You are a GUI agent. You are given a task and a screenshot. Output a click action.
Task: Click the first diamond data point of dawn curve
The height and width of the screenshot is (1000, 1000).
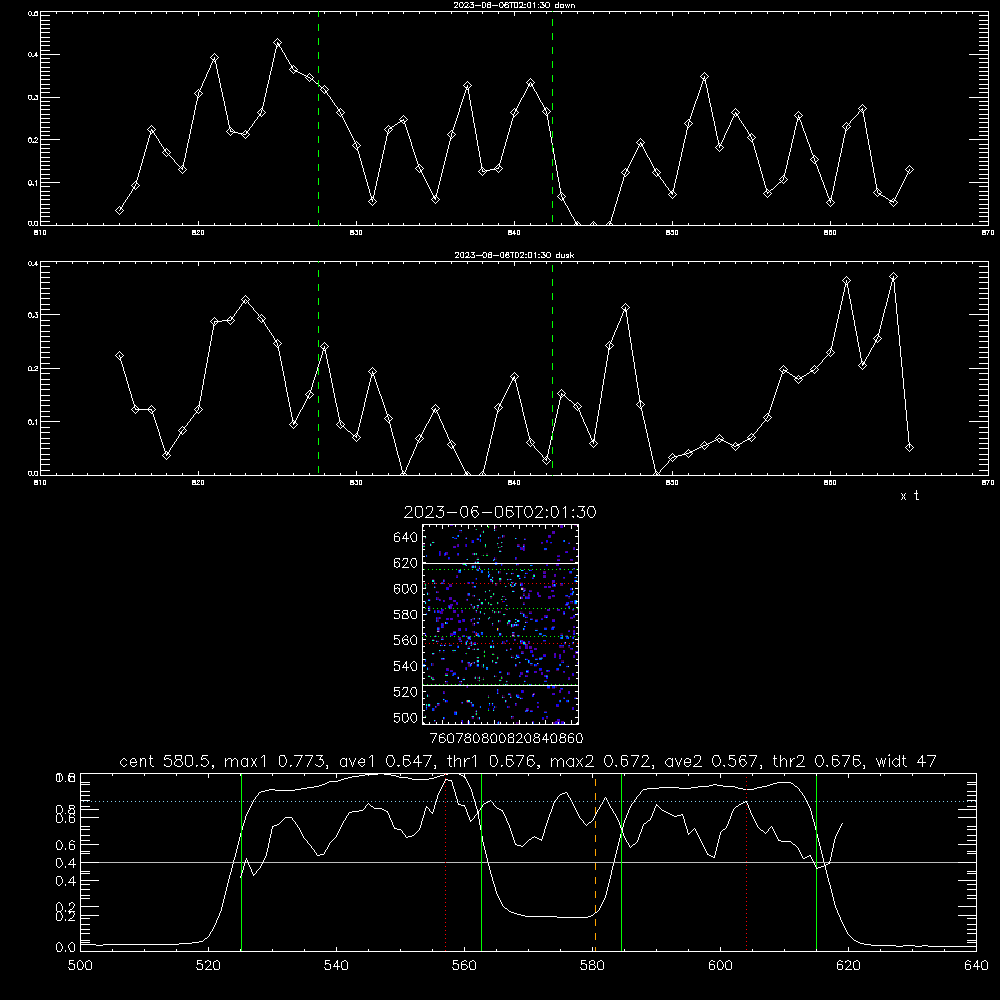pyautogui.click(x=119, y=210)
